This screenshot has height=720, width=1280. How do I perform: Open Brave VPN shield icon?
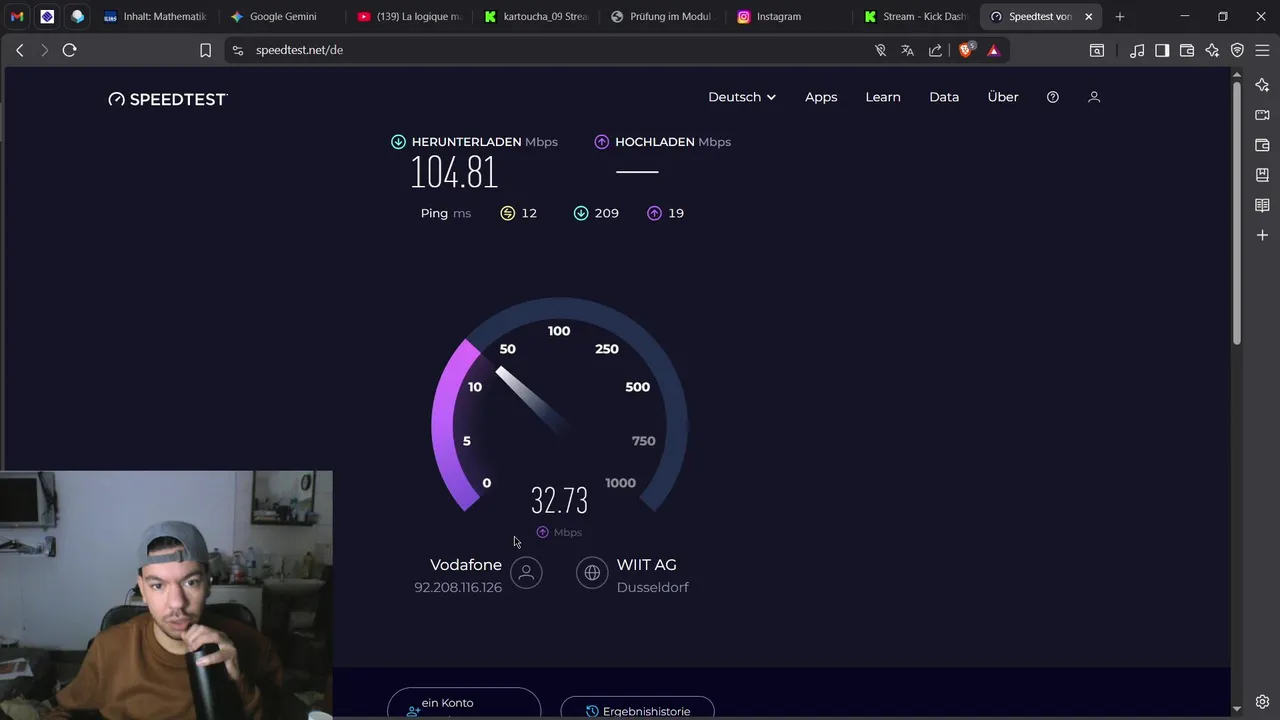[x=1237, y=50]
